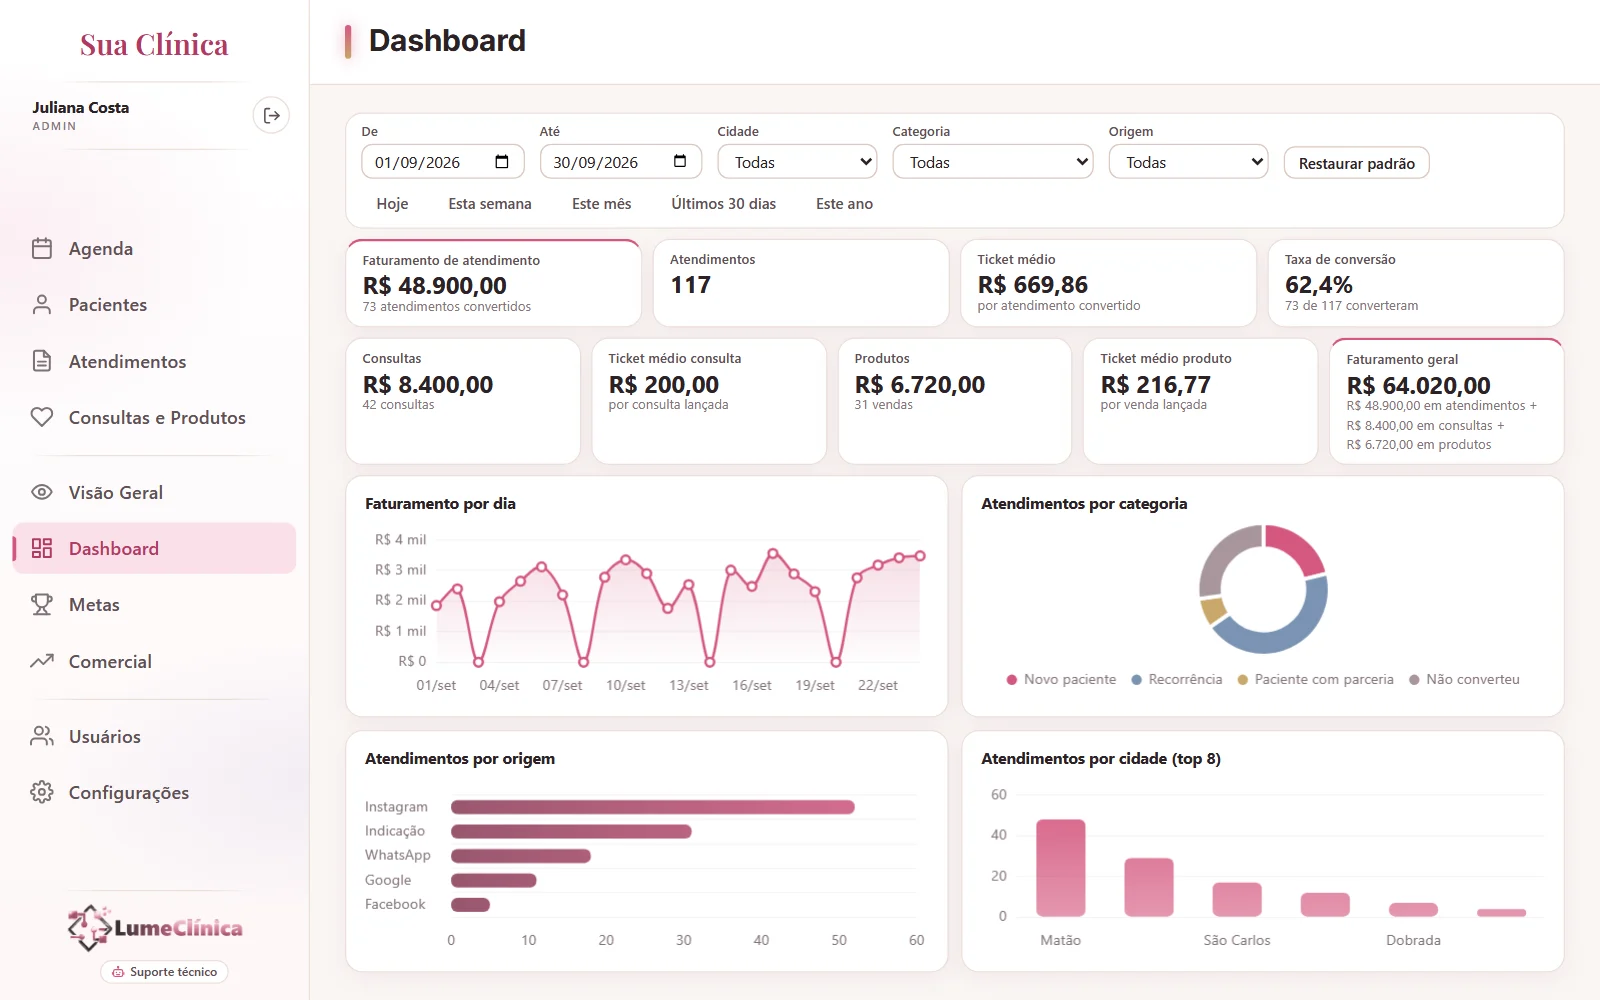Screen dimensions: 1600x1000
Task: Click the De date input 01/09/2026
Action: point(443,162)
